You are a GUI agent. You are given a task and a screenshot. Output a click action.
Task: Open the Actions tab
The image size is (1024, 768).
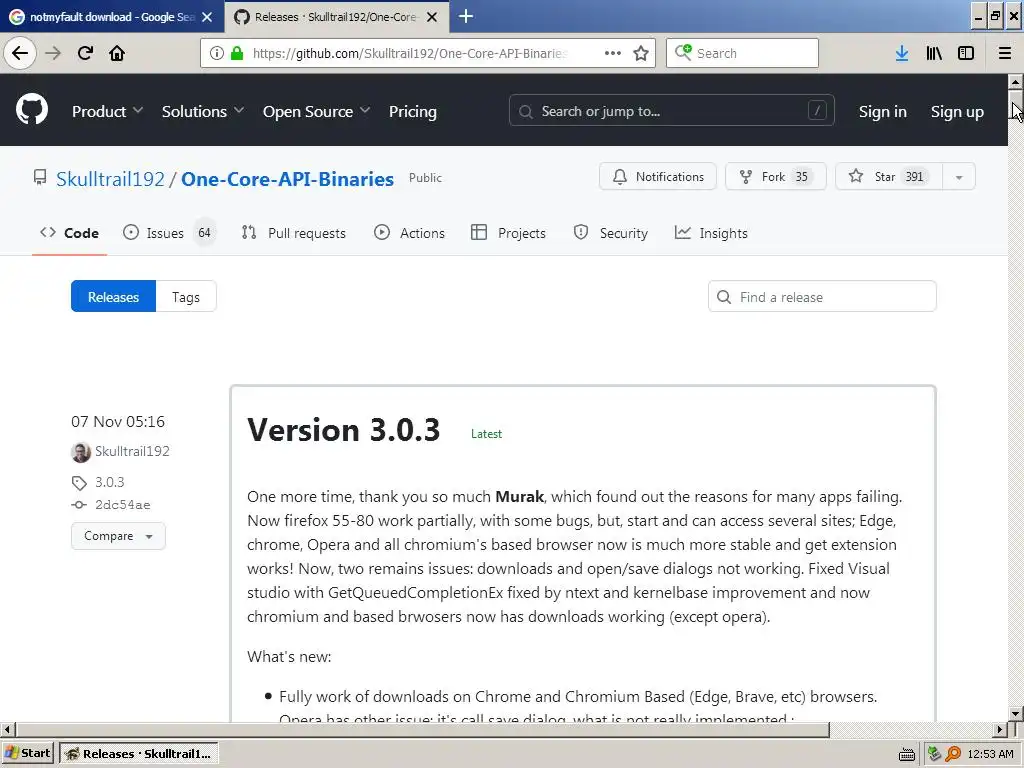pos(409,233)
